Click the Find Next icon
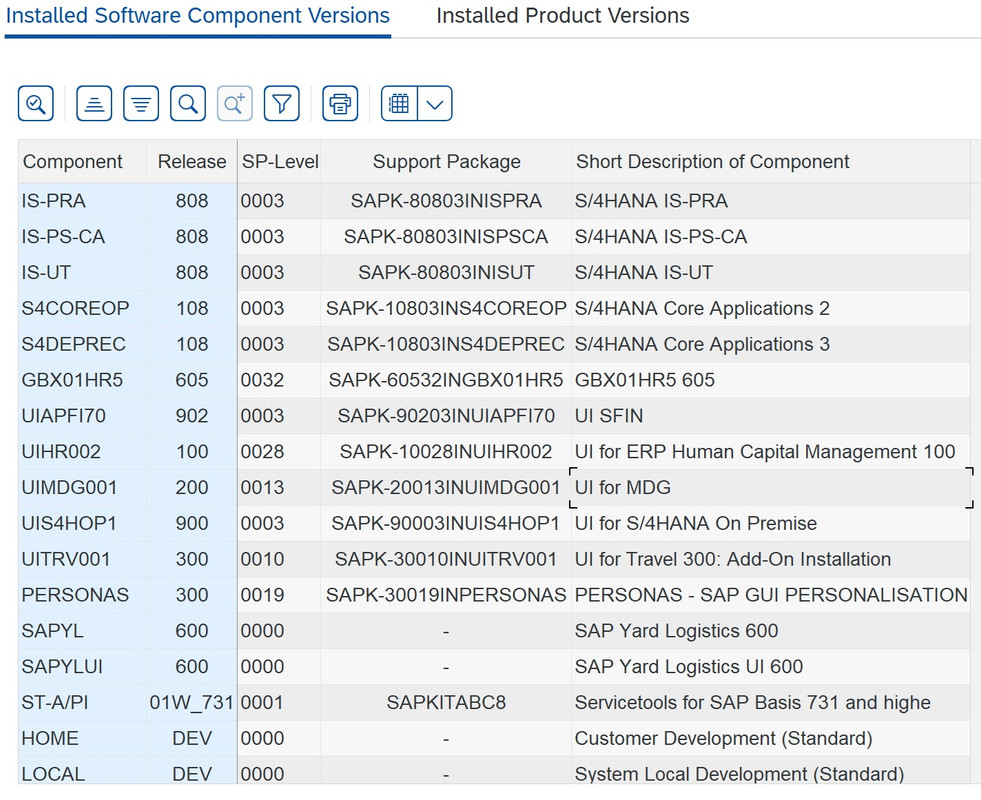The width and height of the screenshot is (981, 800). coord(235,103)
